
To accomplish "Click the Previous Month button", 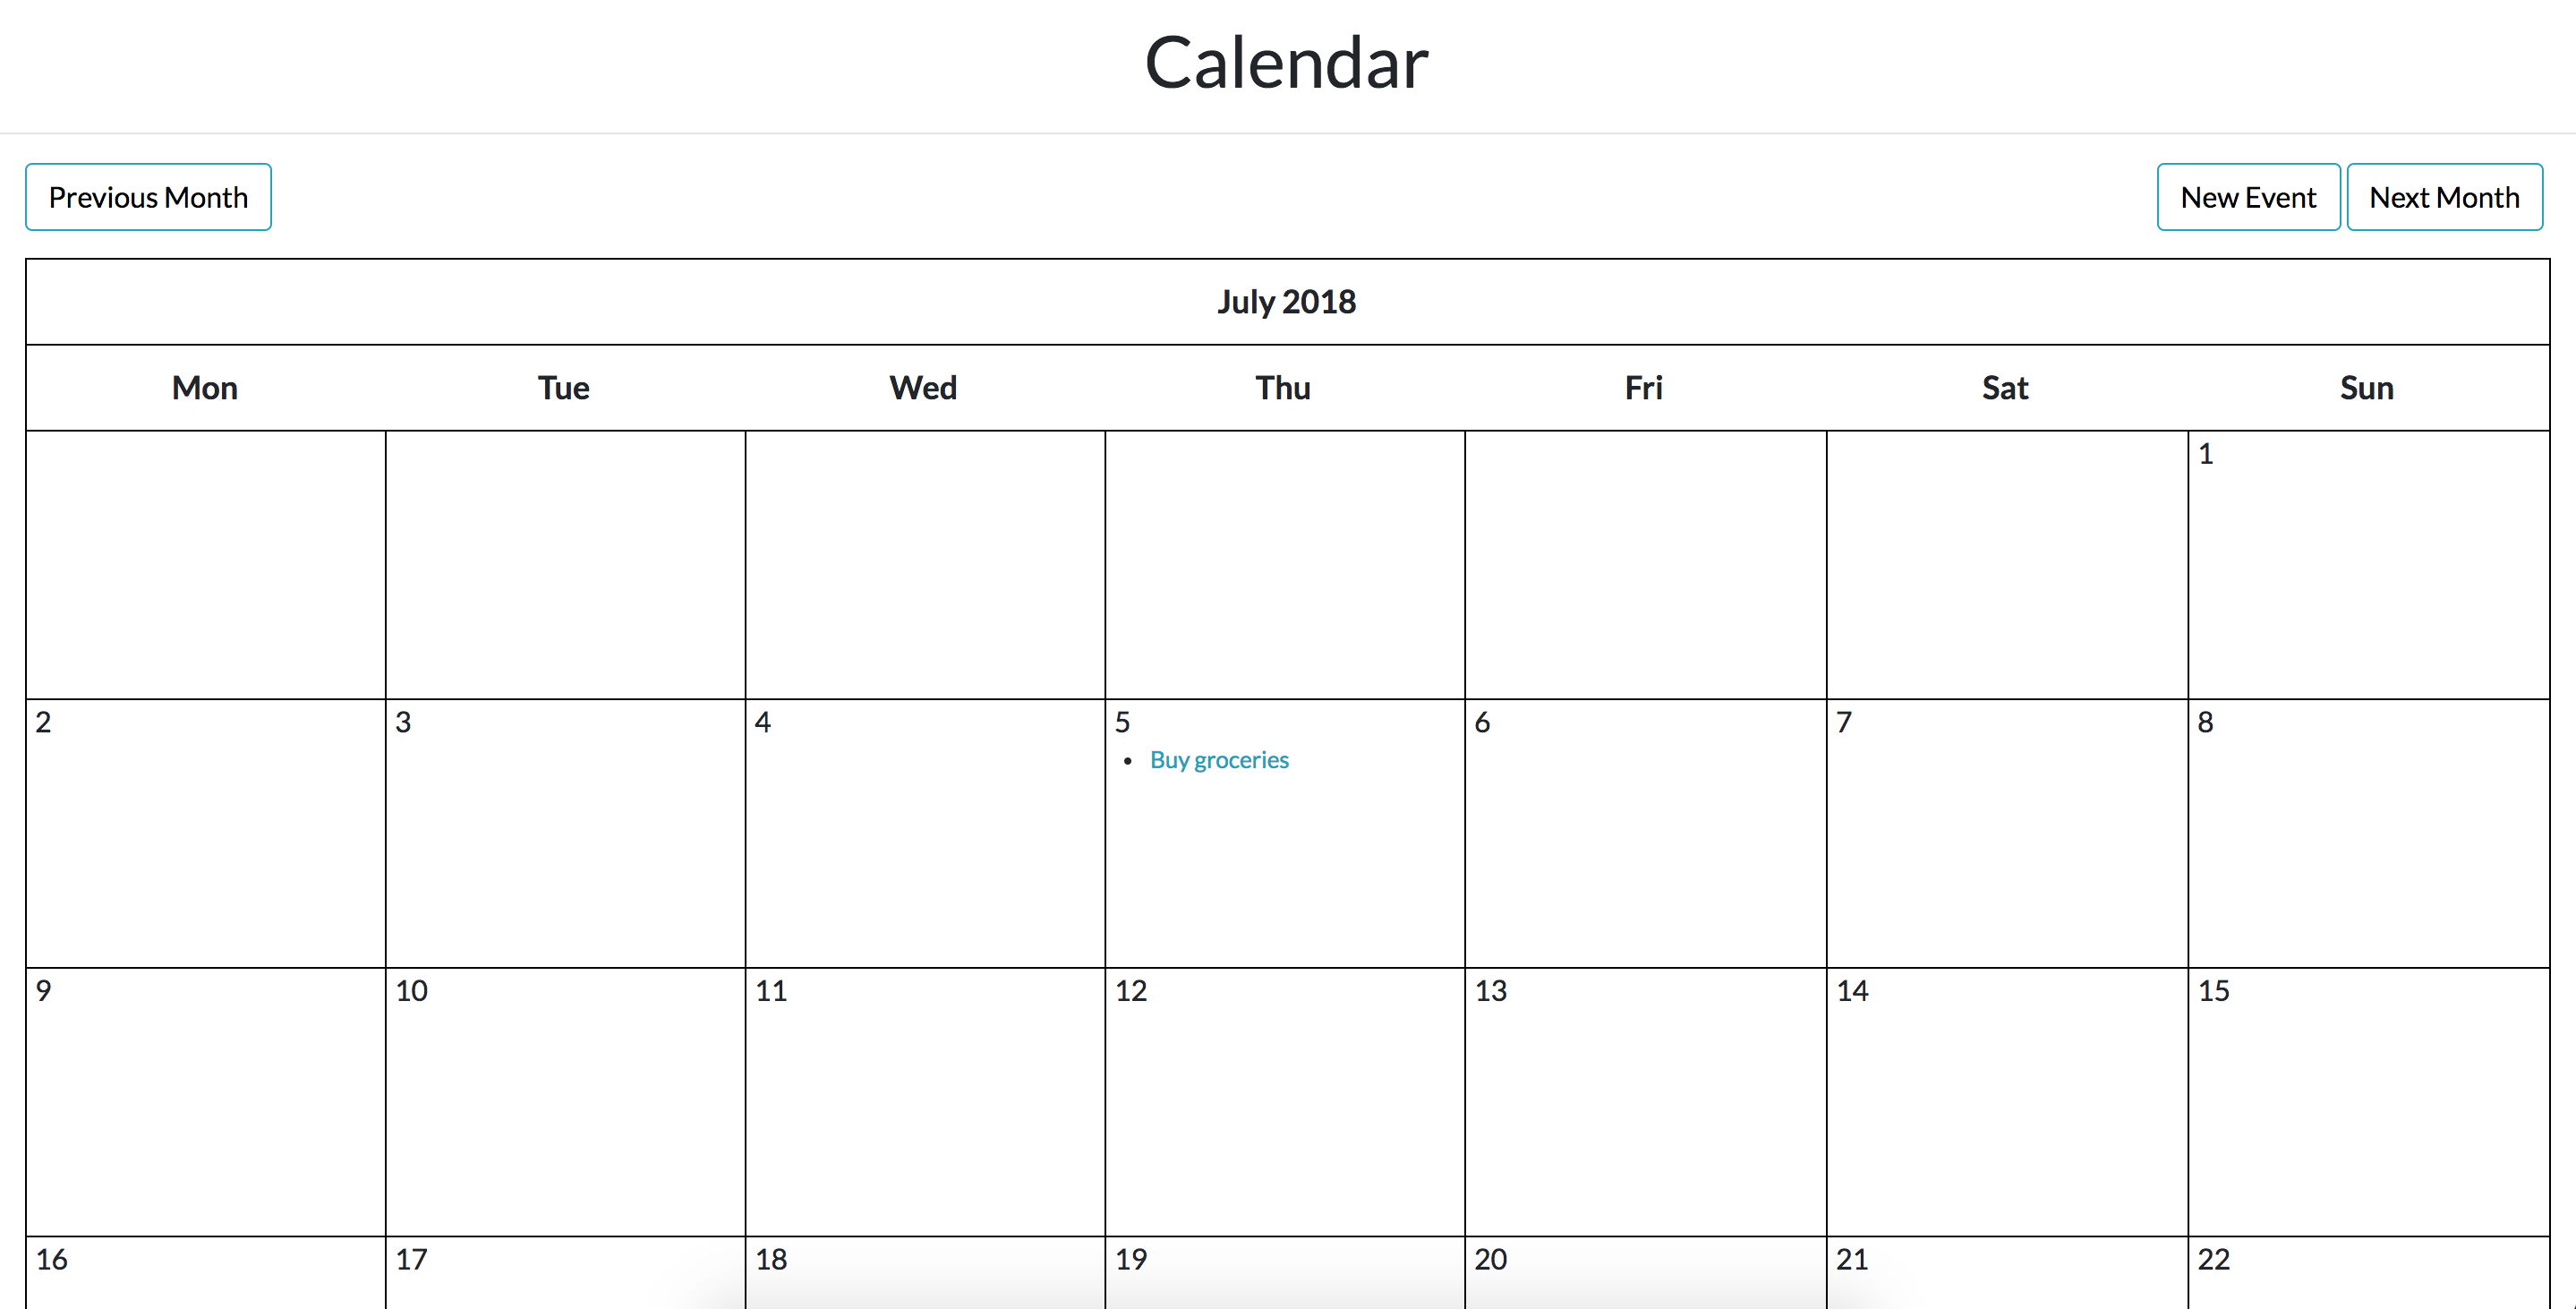I will (x=149, y=199).
